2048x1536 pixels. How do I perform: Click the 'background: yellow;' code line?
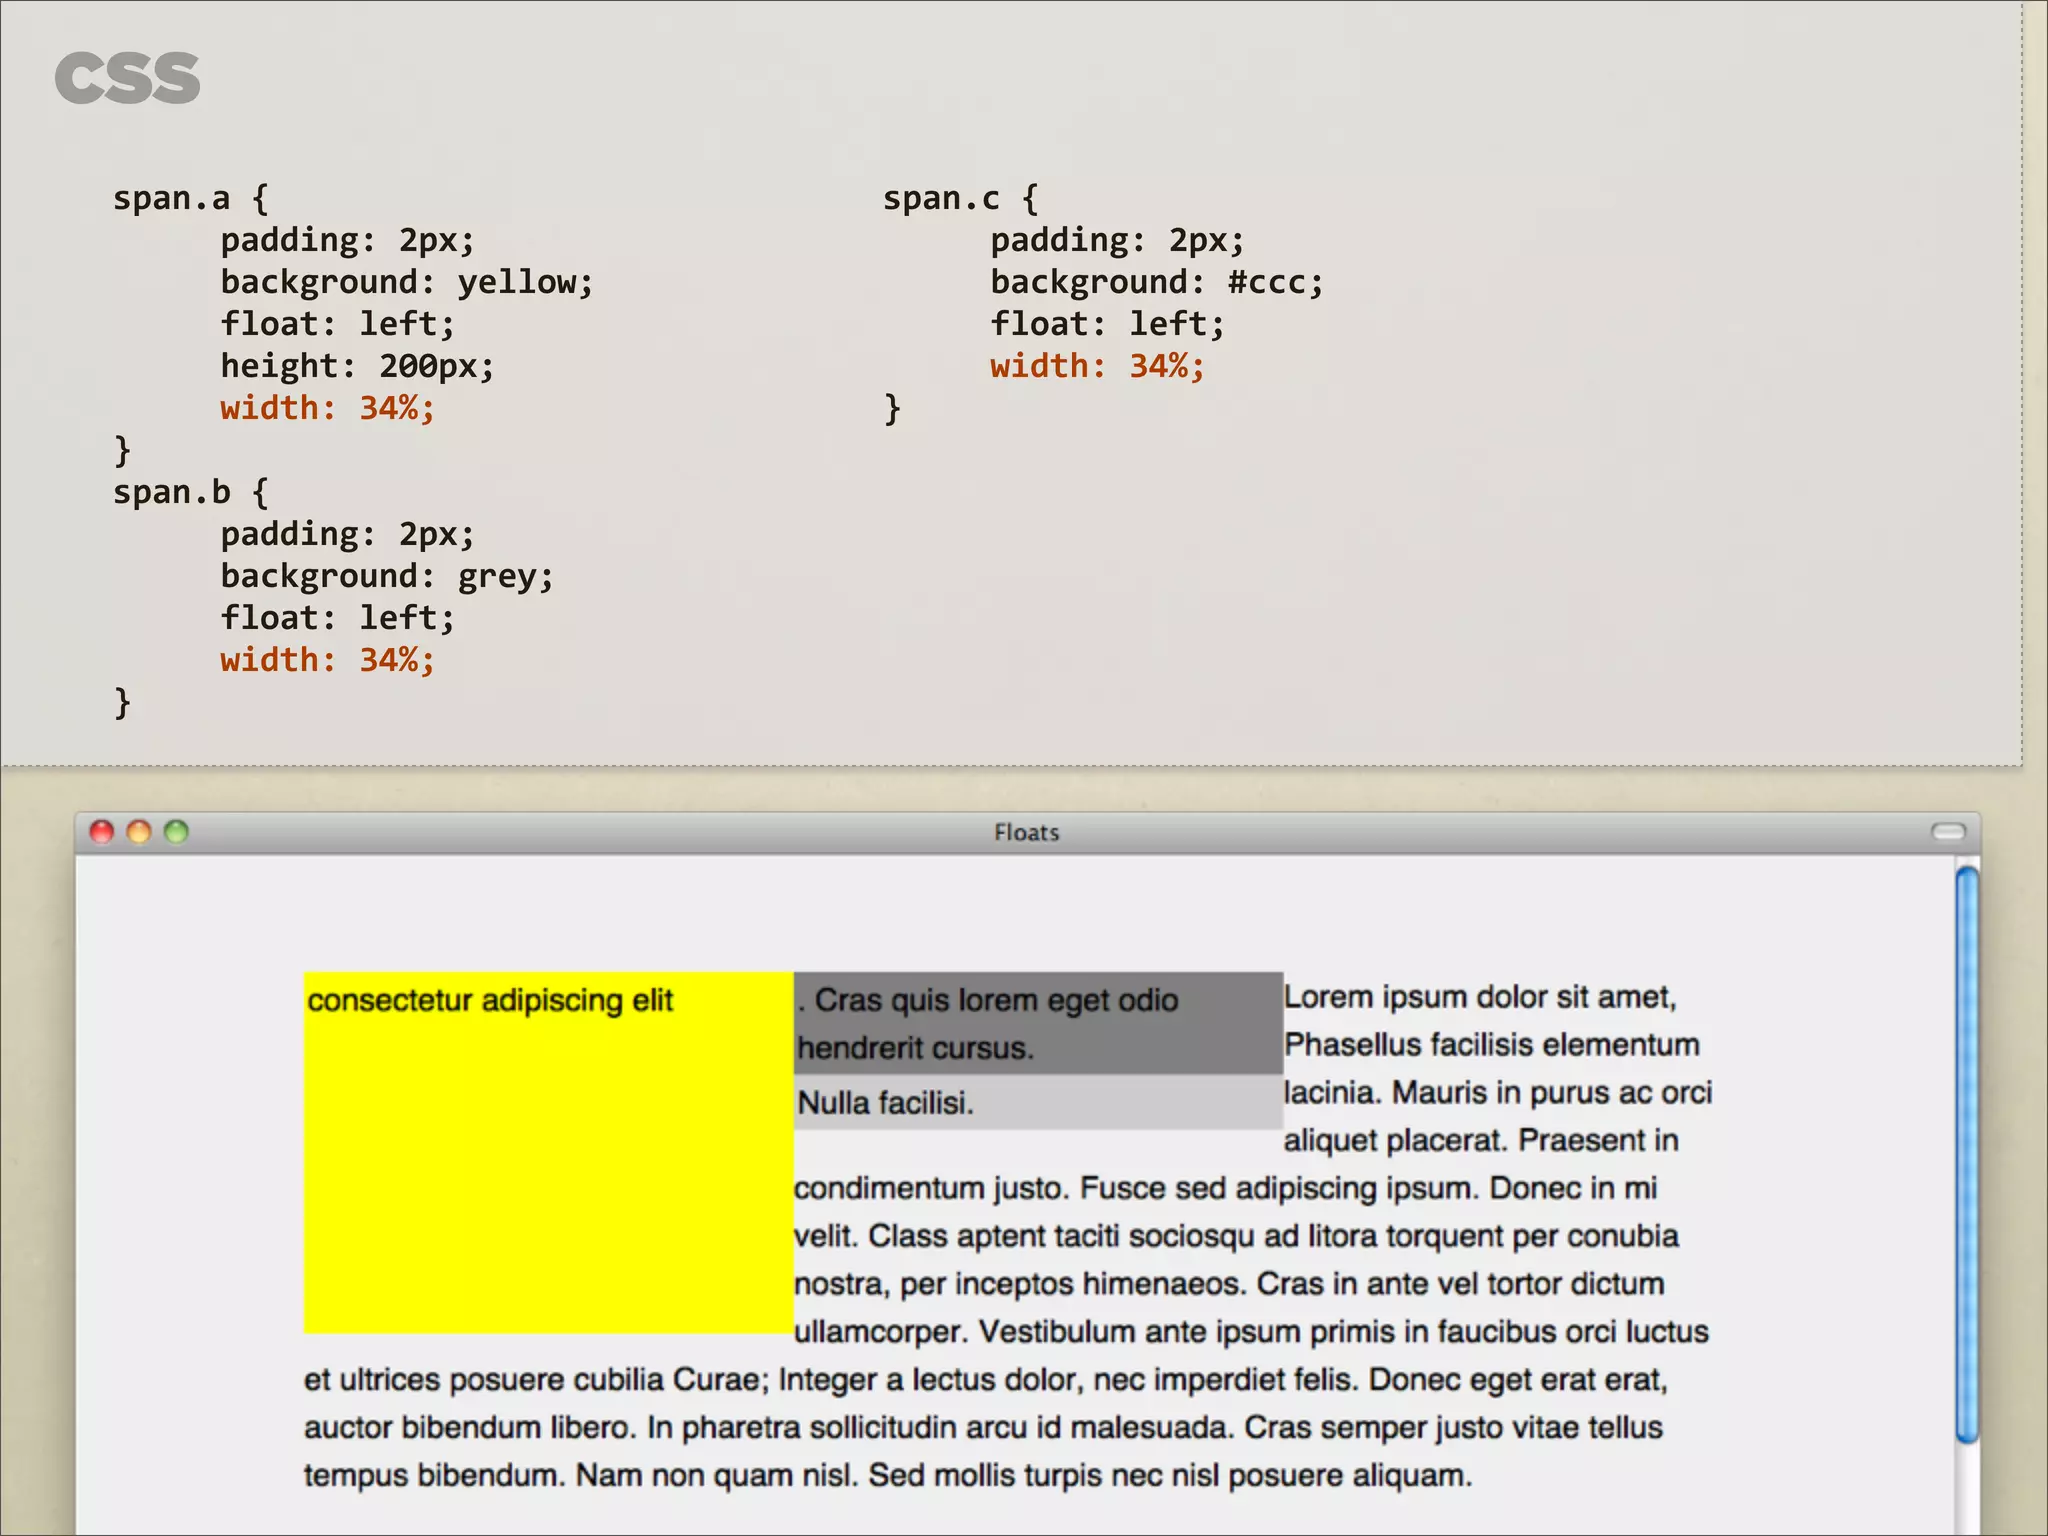(x=407, y=282)
